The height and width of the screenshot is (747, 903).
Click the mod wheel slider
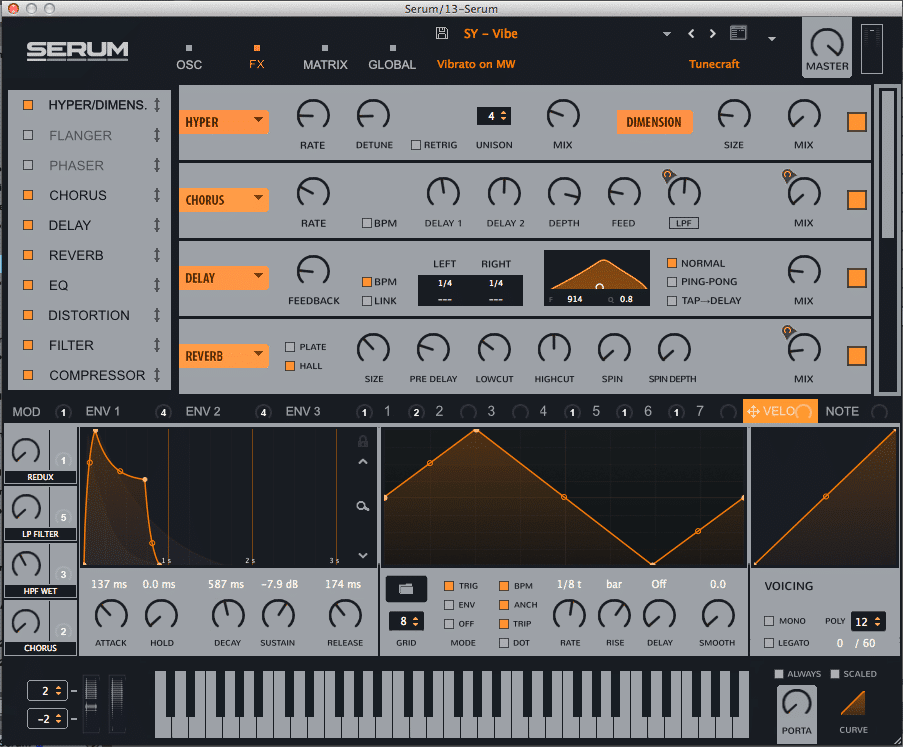tap(117, 703)
